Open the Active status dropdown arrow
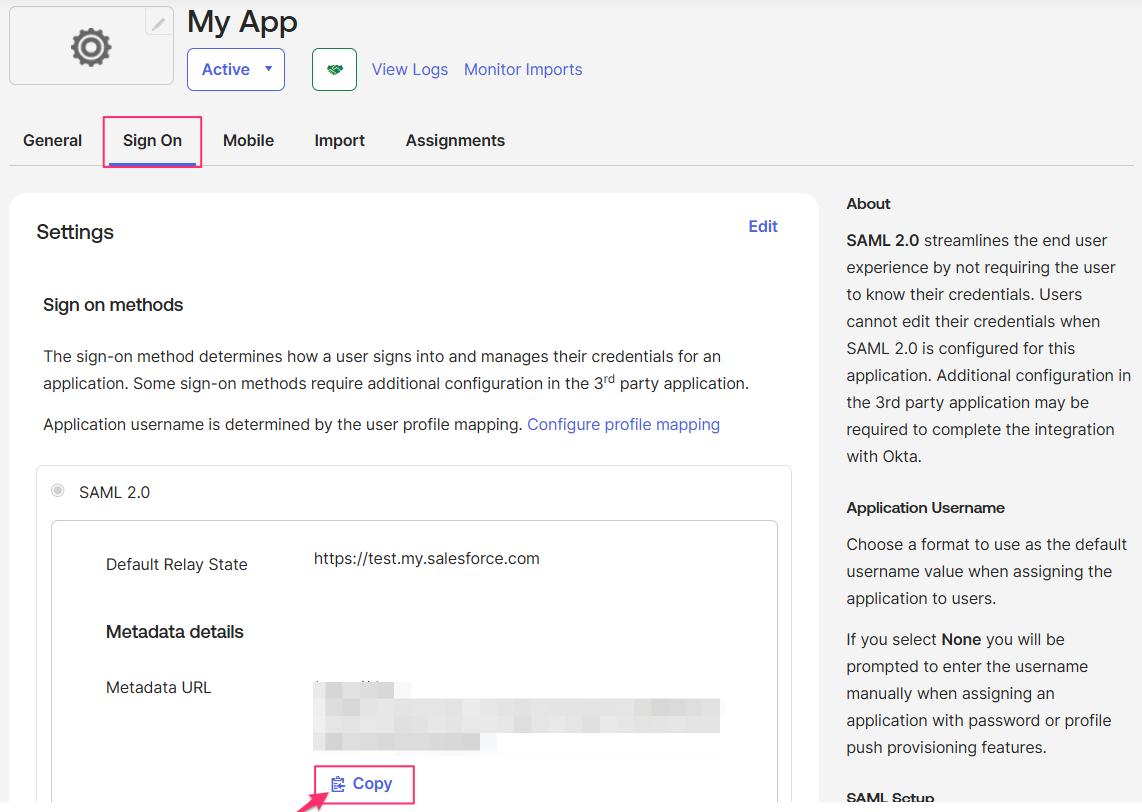This screenshot has width=1142, height=812. click(268, 69)
